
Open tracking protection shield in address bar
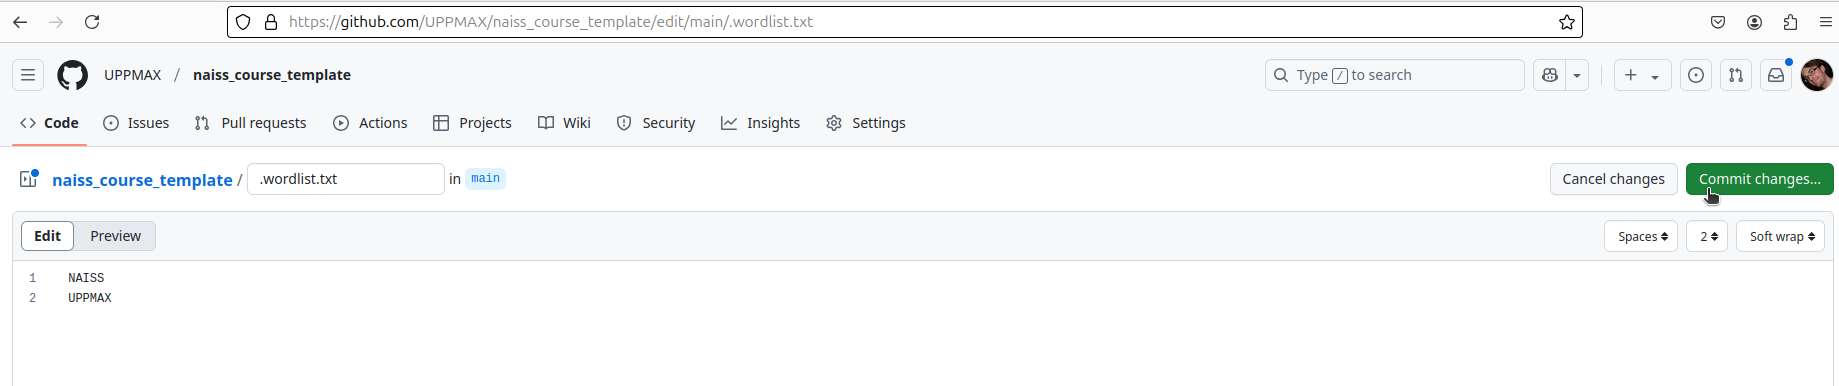(244, 22)
